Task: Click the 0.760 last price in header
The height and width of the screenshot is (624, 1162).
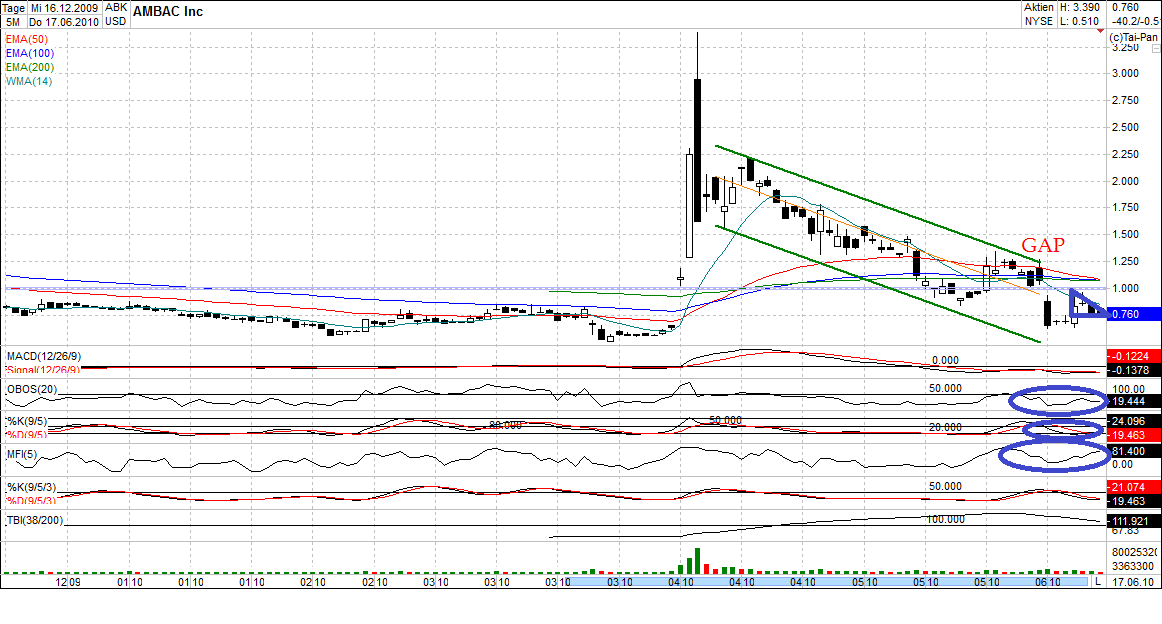Action: coord(1126,7)
